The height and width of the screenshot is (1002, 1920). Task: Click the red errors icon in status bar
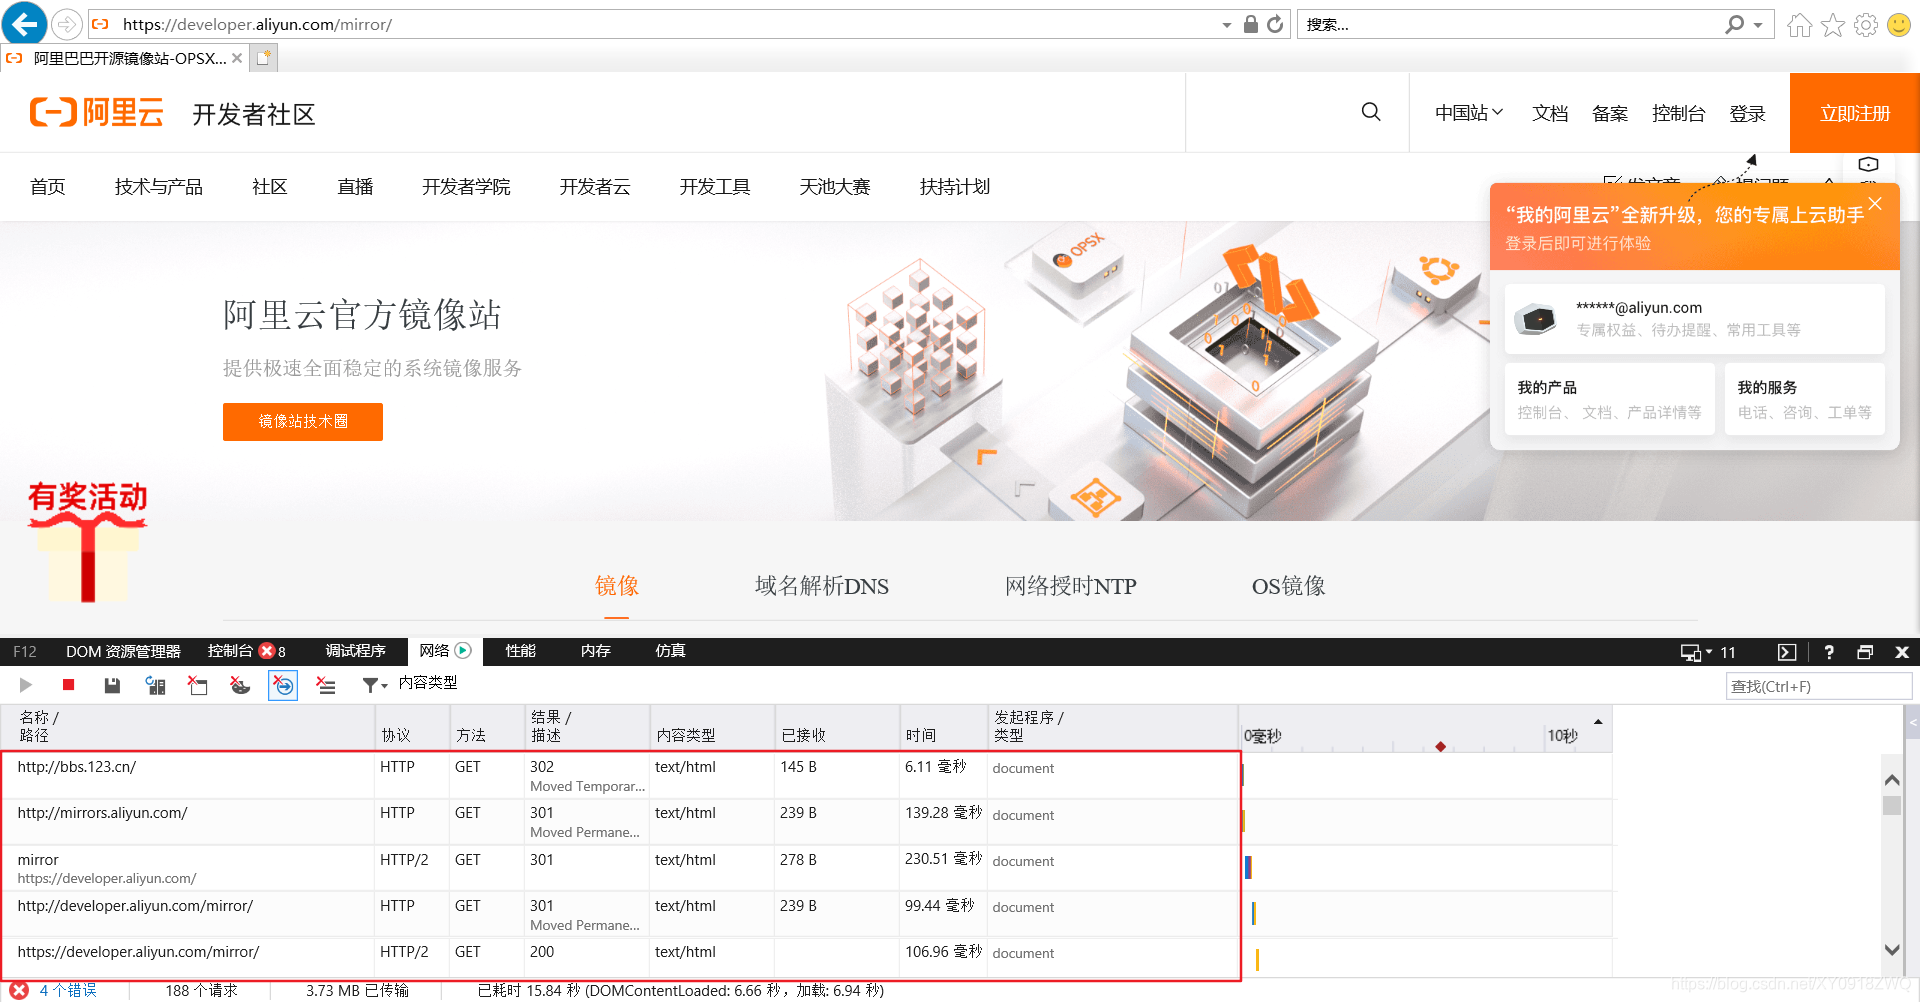click(19, 990)
